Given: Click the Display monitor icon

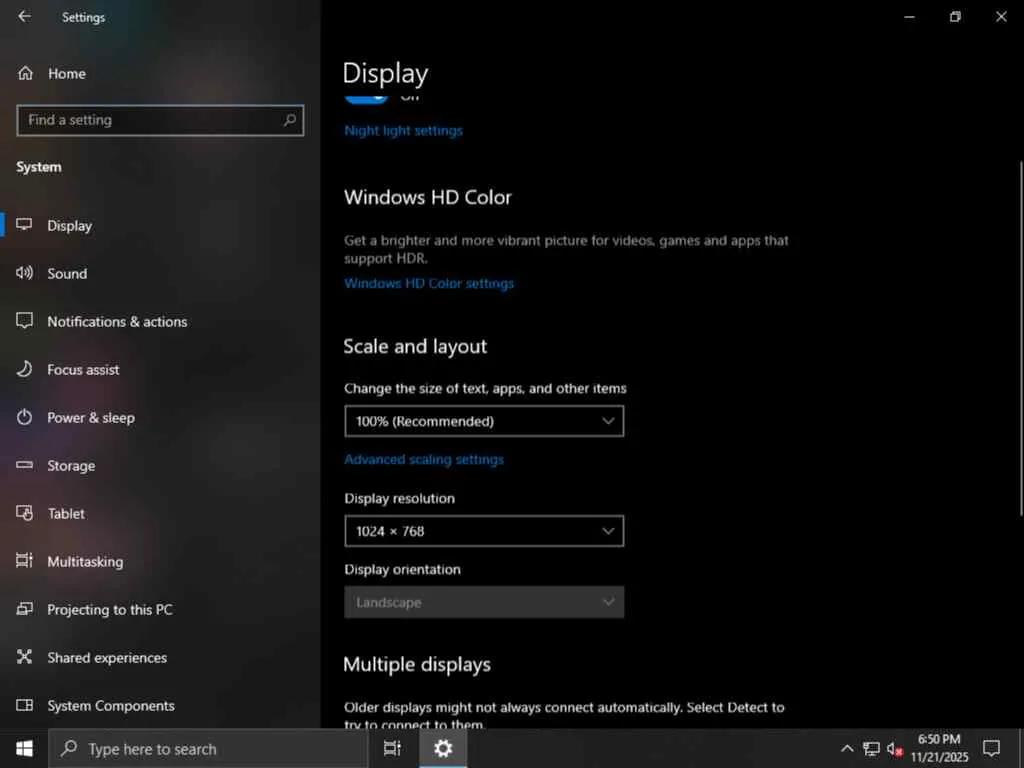Looking at the screenshot, I should click(24, 225).
